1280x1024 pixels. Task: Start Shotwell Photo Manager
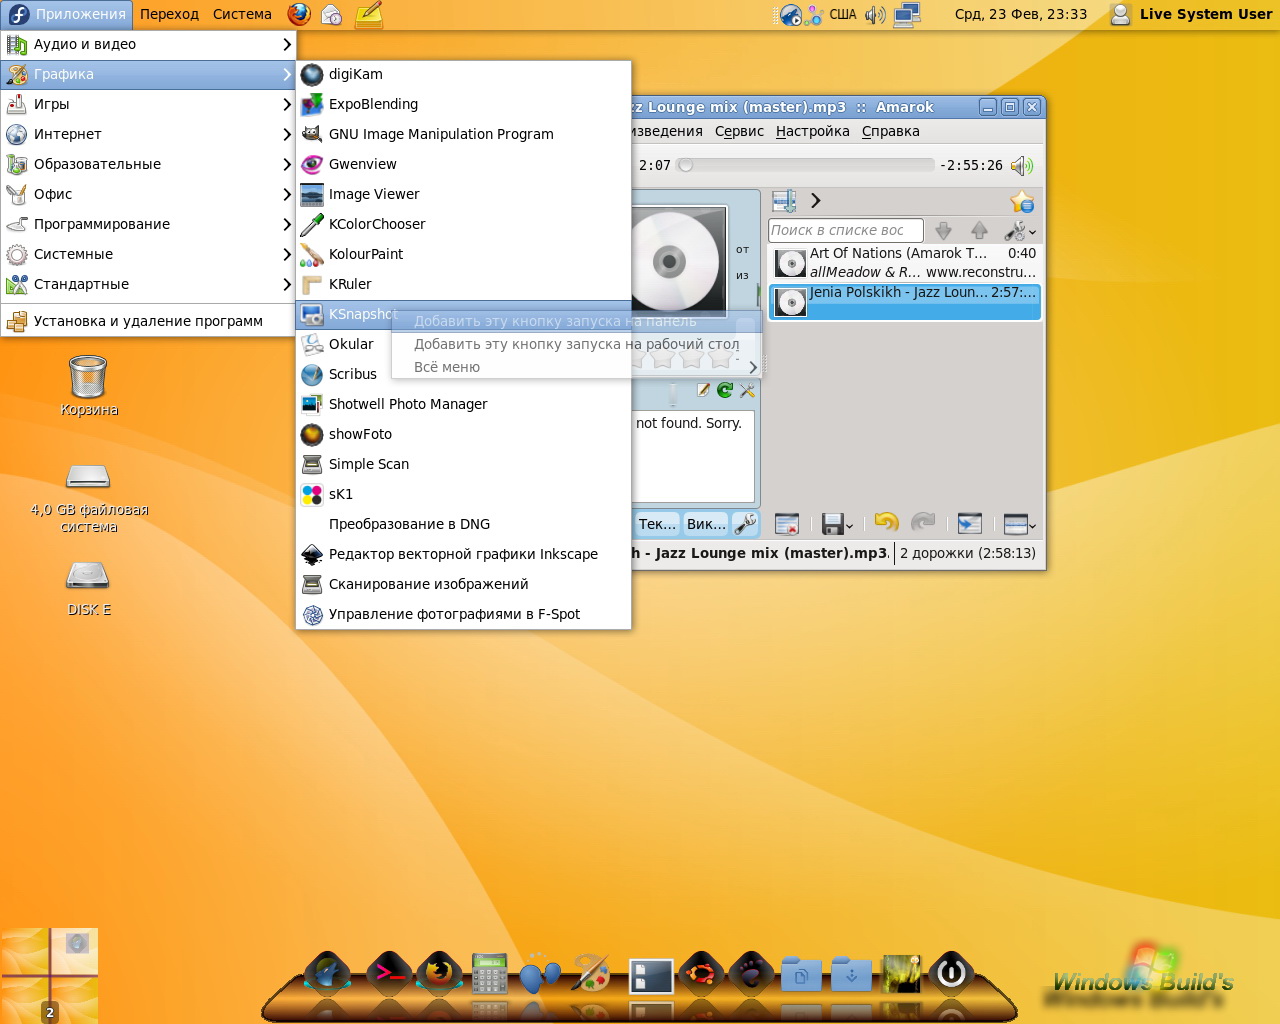pyautogui.click(x=464, y=404)
